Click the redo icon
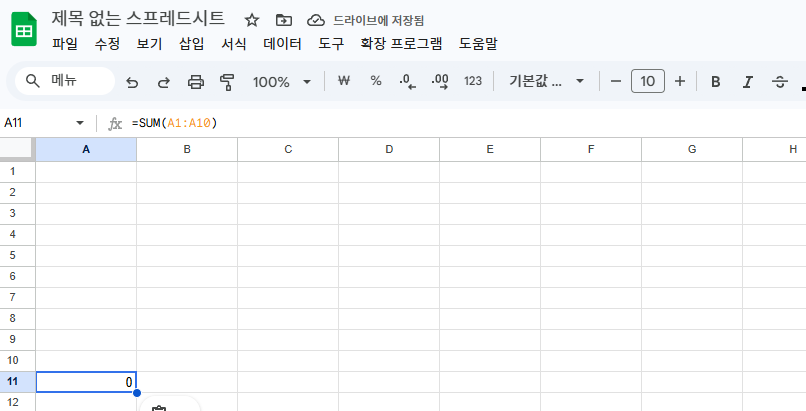The width and height of the screenshot is (806, 411). tap(163, 82)
